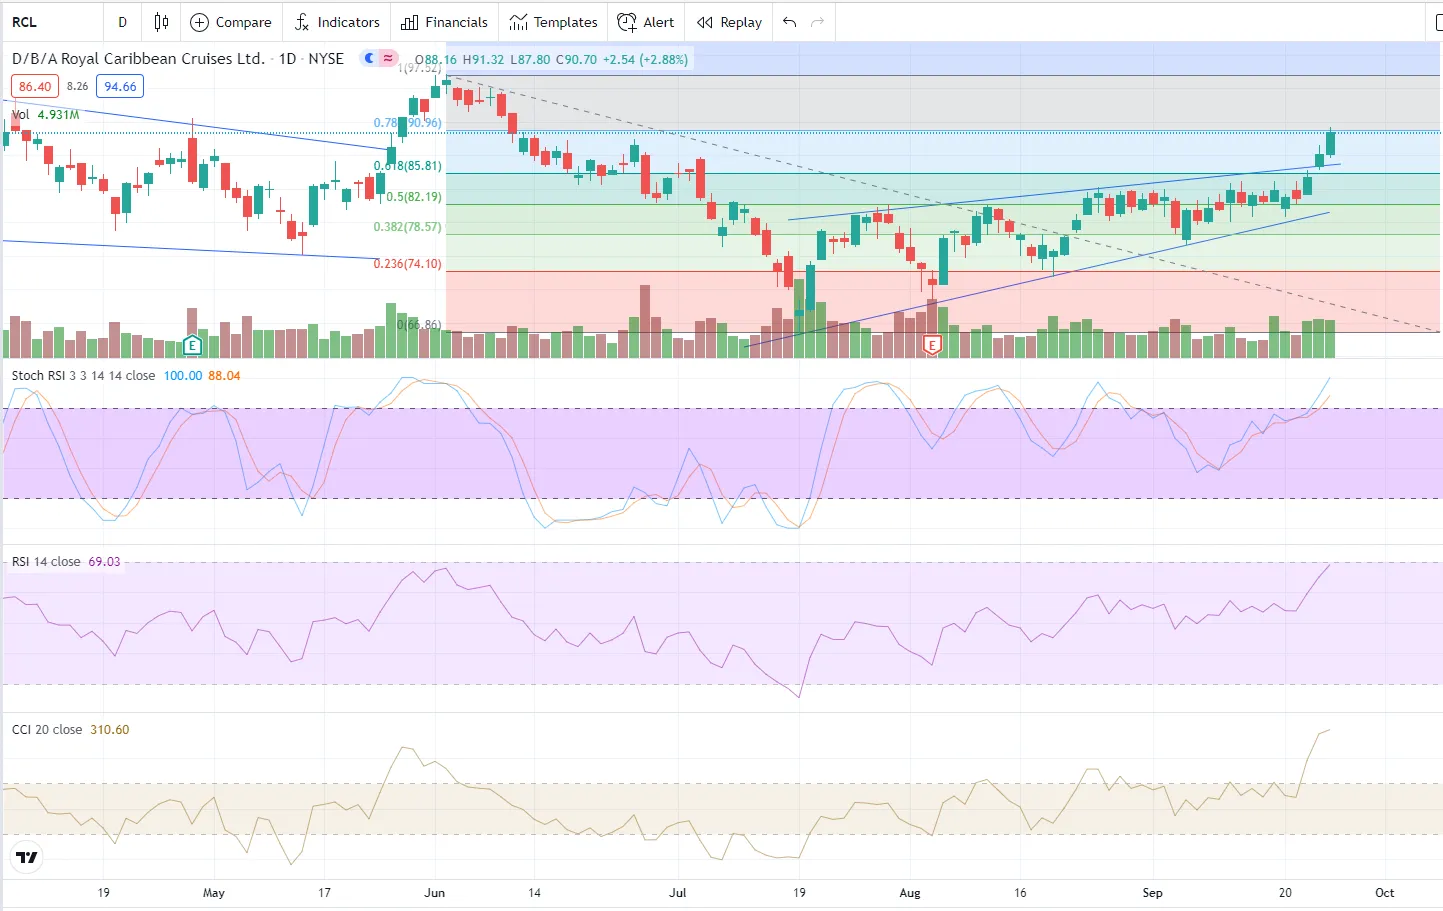Select the CCI 20 close legend
This screenshot has height=911, width=1443.
click(x=47, y=730)
